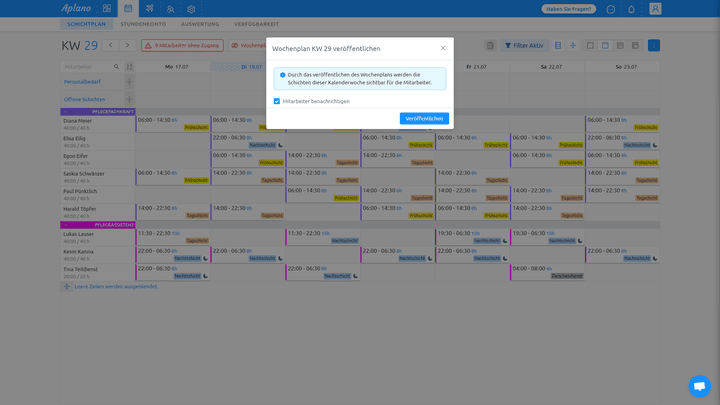Open the user profile icon

click(655, 9)
